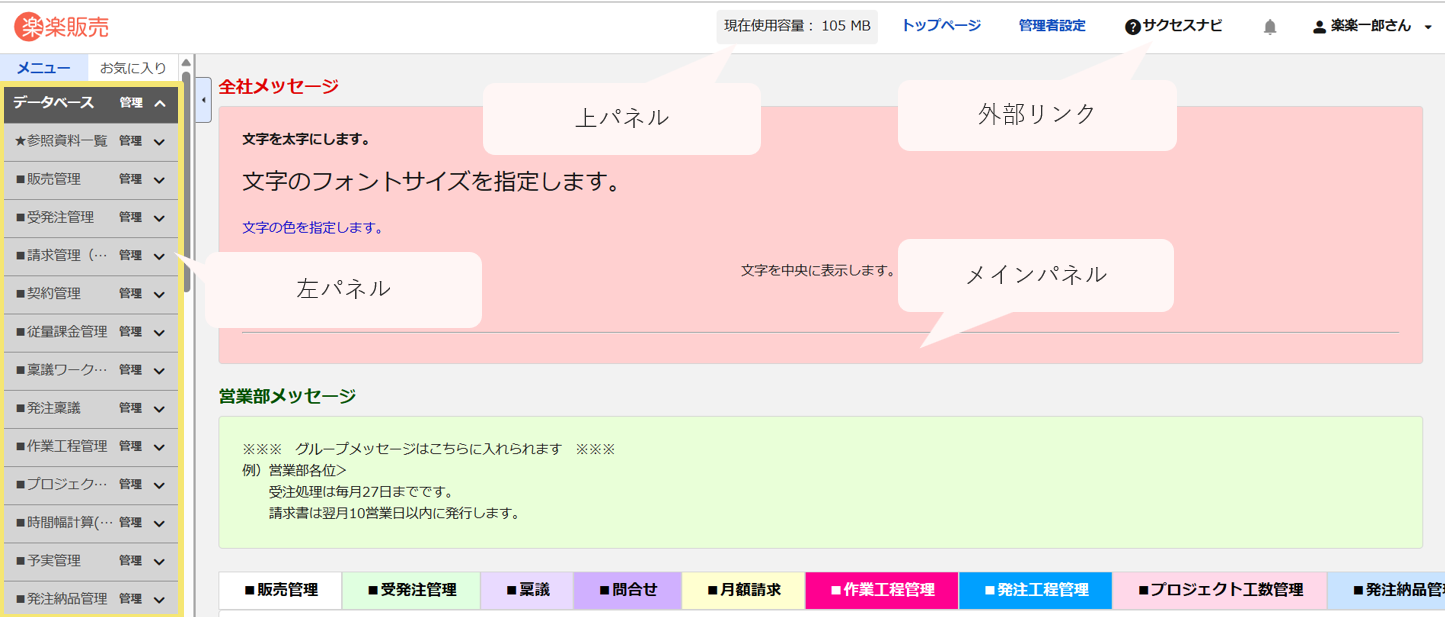Click the blue text 文字の色を指定します。
Viewport: 1445px width, 617px height.
tap(313, 228)
